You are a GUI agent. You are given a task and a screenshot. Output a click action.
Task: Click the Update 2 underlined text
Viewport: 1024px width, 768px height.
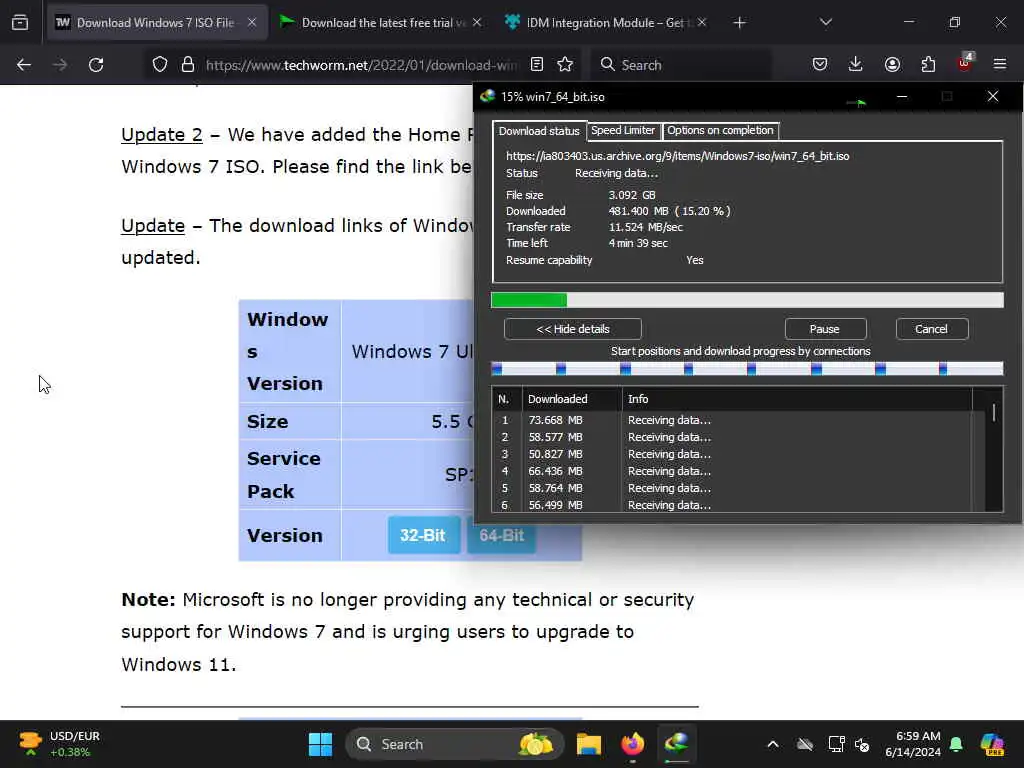[162, 135]
